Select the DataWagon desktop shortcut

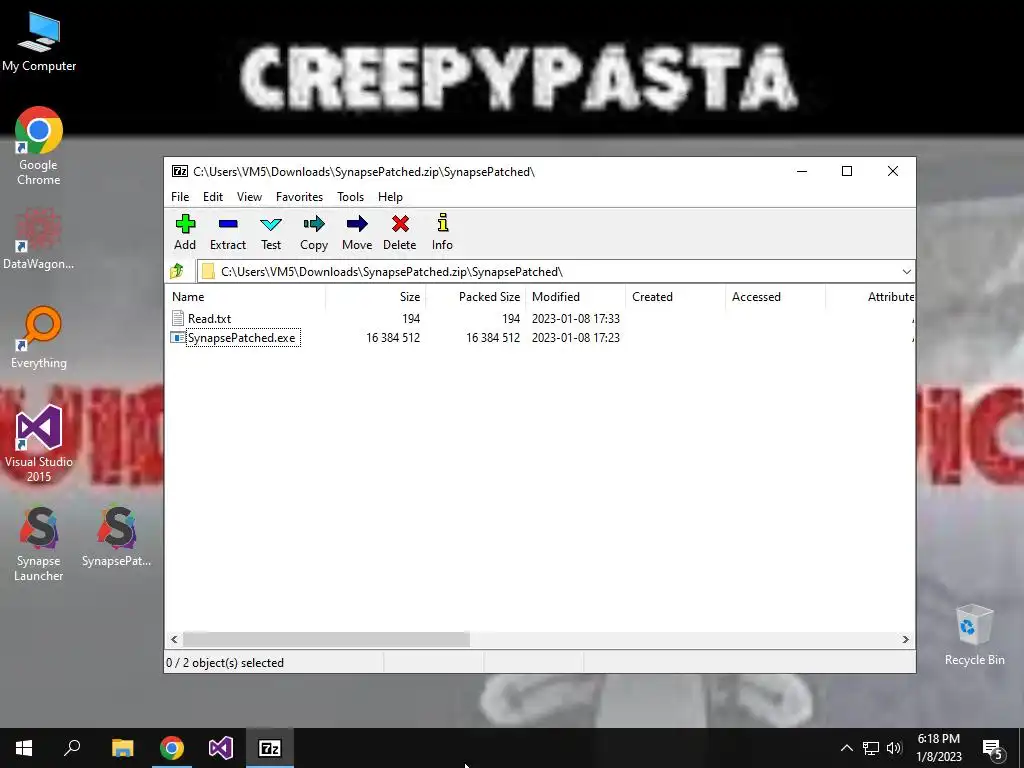click(39, 238)
